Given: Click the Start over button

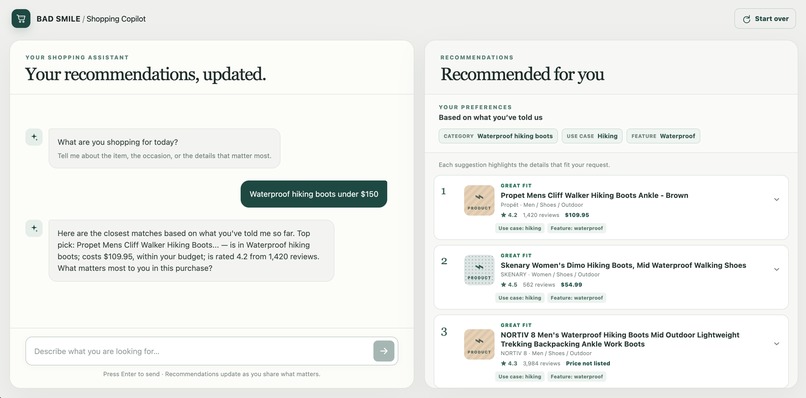Looking at the screenshot, I should click(765, 19).
